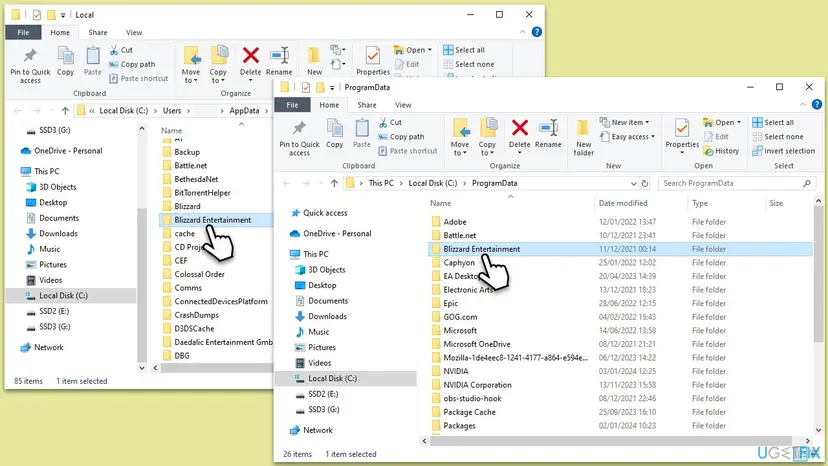Screen dimensions: 828x466
Task: Create New folder in ProgramData window
Action: coord(584,138)
